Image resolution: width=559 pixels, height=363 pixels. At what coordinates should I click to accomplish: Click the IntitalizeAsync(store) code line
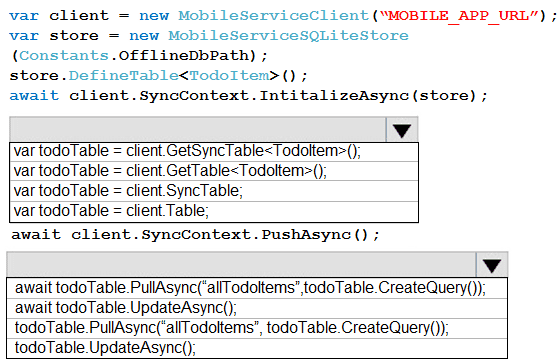click(x=248, y=96)
